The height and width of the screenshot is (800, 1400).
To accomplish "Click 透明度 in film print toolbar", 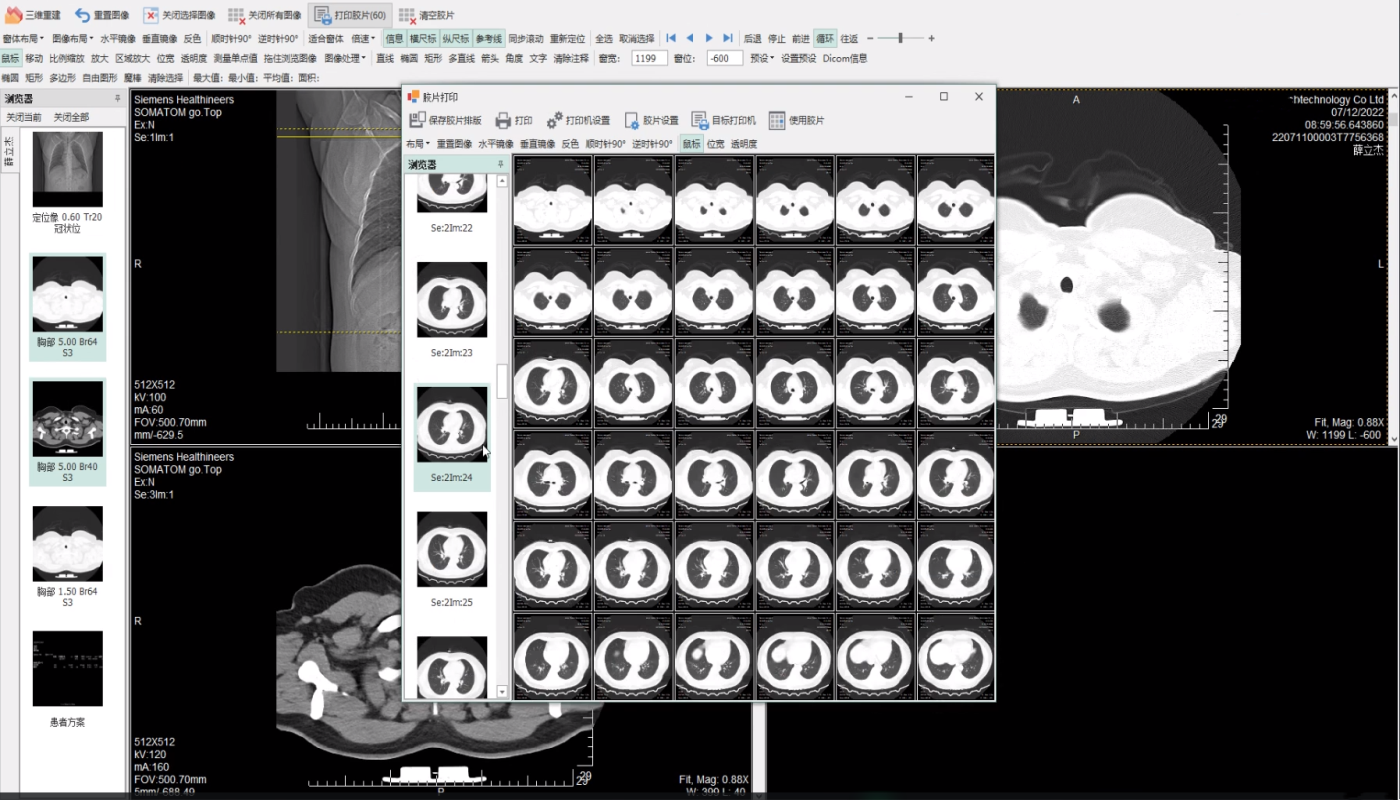I will tap(744, 144).
